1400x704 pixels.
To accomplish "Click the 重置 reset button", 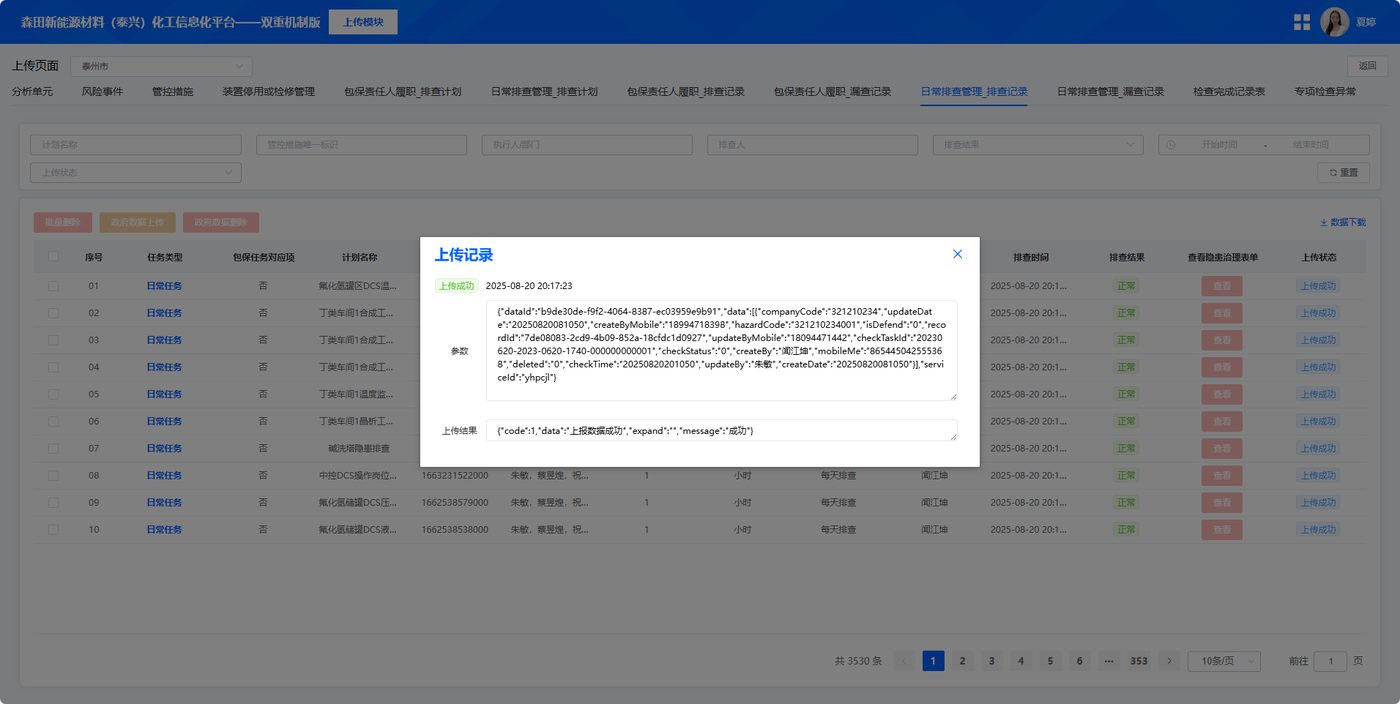I will click(1343, 173).
